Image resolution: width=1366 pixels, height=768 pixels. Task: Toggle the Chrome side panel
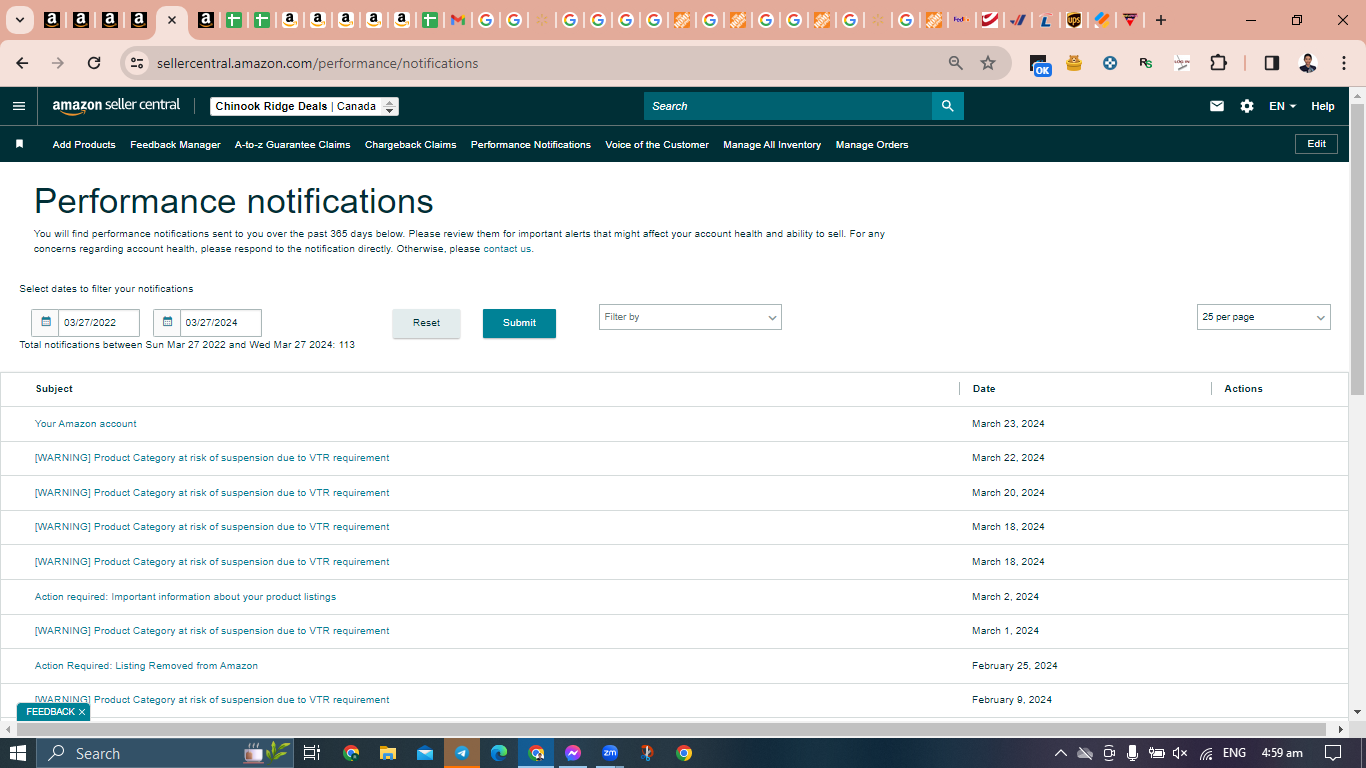1272,63
